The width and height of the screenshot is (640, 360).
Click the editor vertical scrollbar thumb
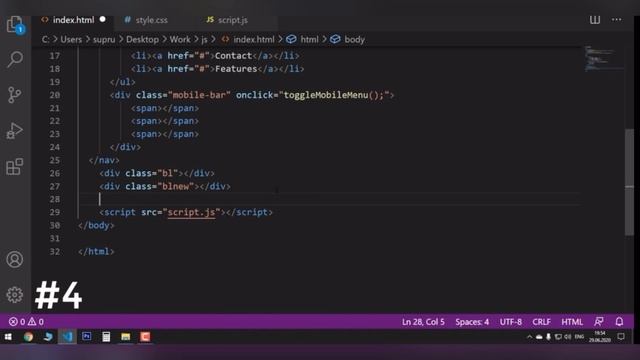629,182
